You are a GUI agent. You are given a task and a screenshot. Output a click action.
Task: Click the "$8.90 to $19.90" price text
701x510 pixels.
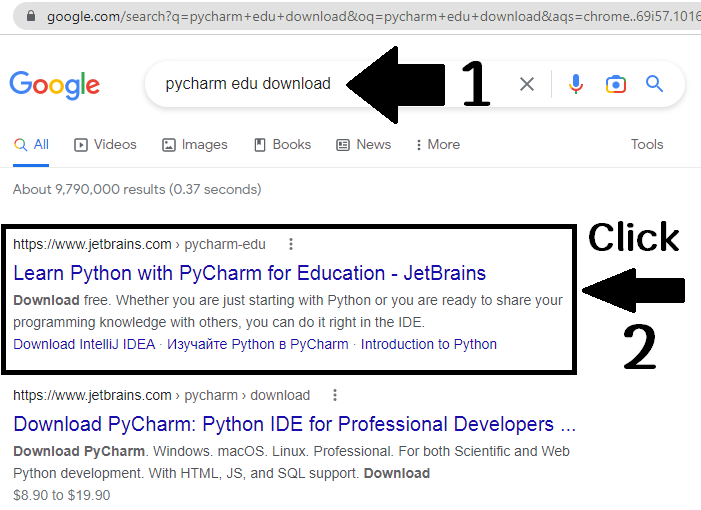pyautogui.click(x=62, y=495)
